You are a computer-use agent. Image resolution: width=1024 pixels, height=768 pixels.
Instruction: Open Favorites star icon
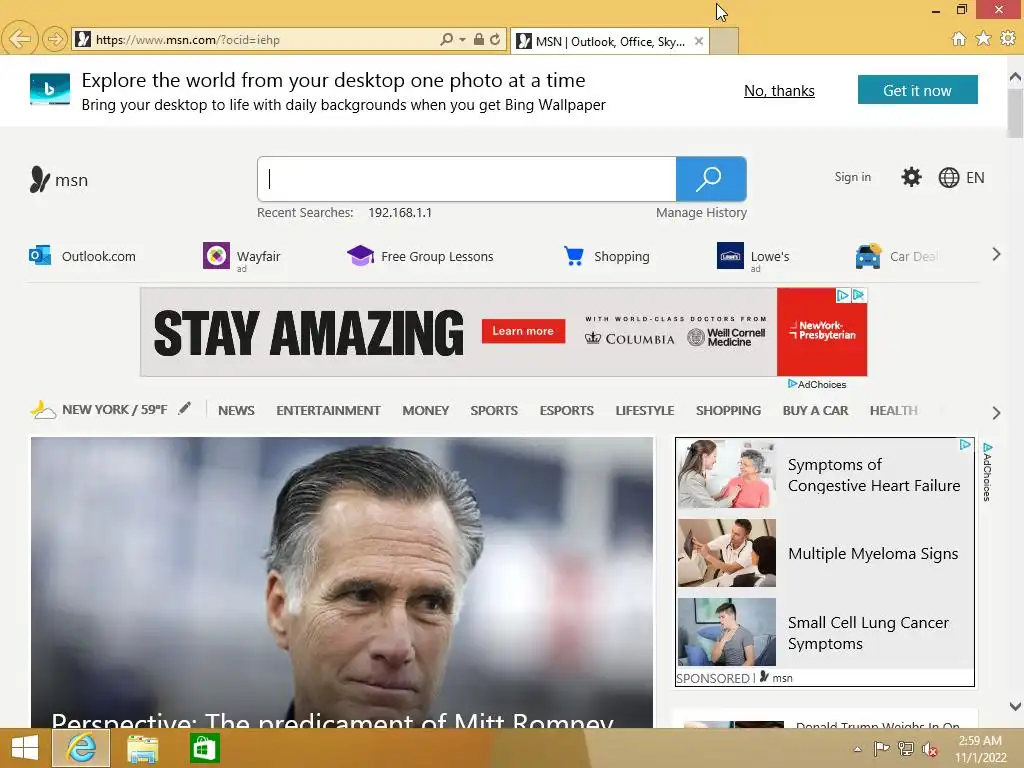tap(983, 39)
